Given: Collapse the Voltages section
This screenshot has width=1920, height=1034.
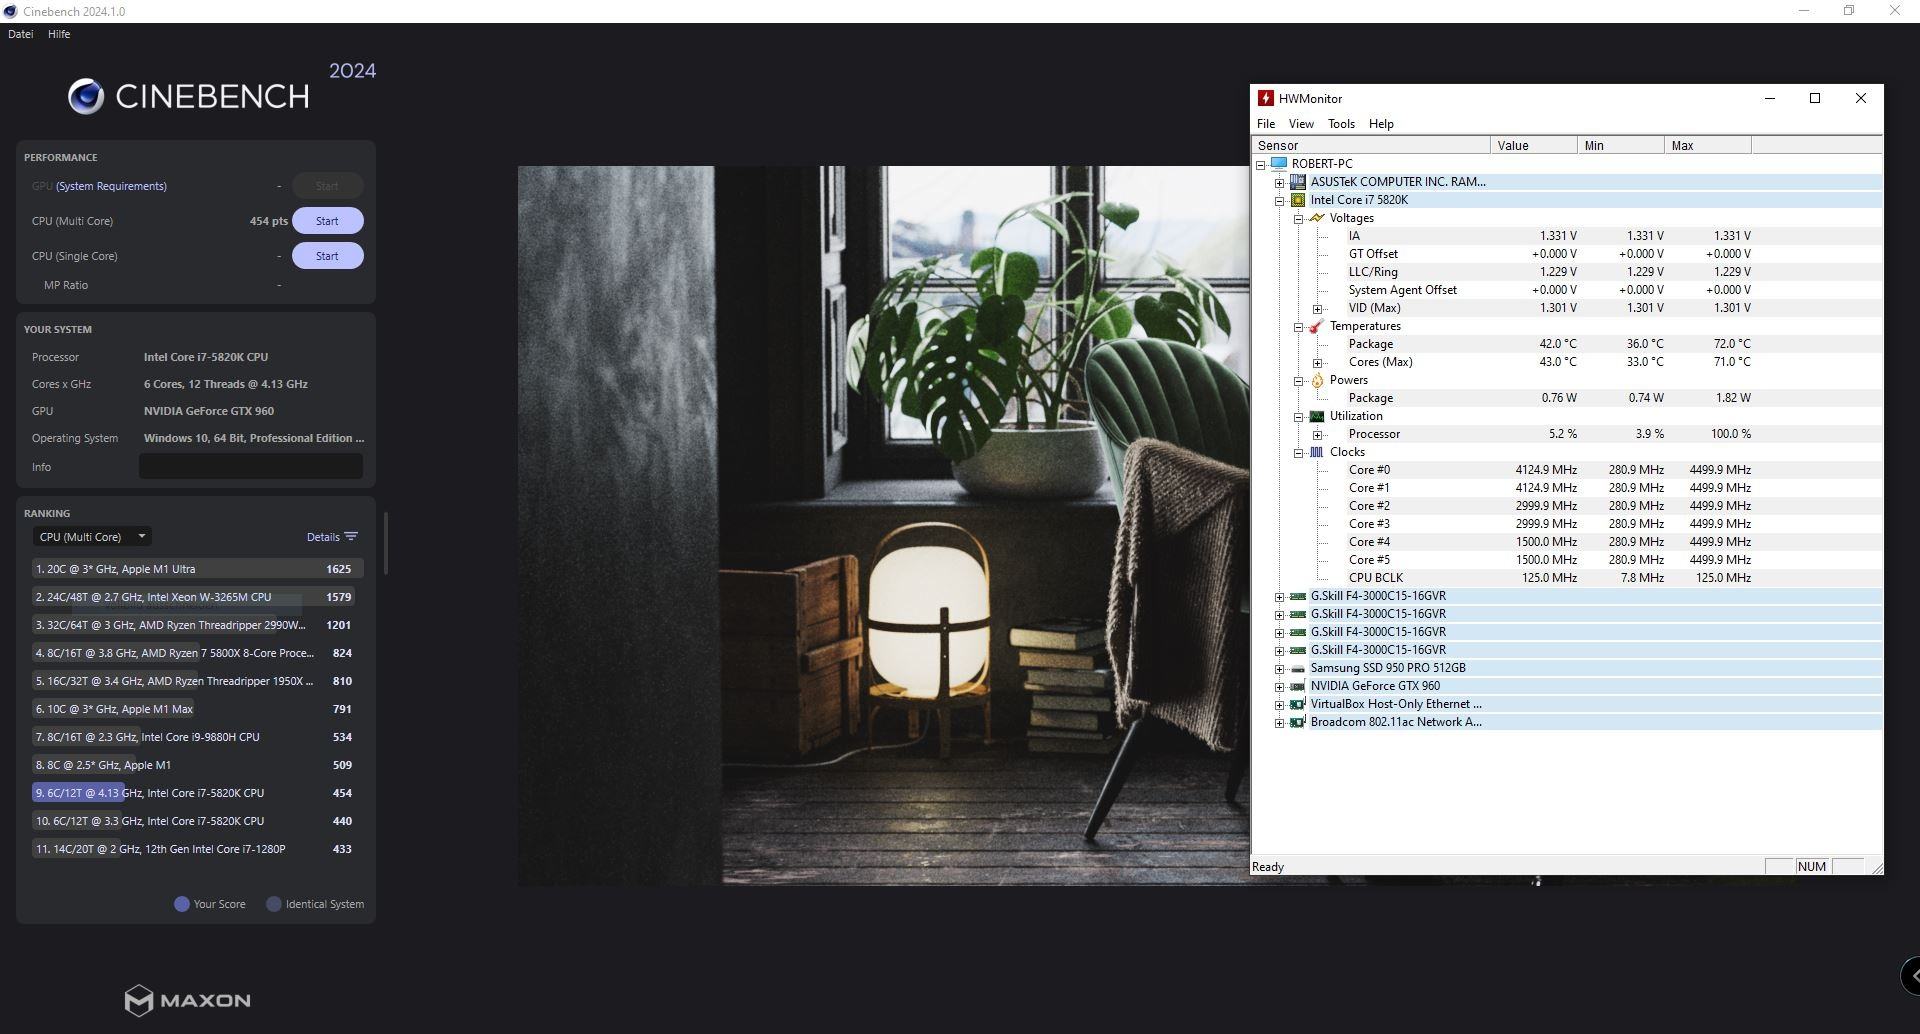Looking at the screenshot, I should point(1298,218).
